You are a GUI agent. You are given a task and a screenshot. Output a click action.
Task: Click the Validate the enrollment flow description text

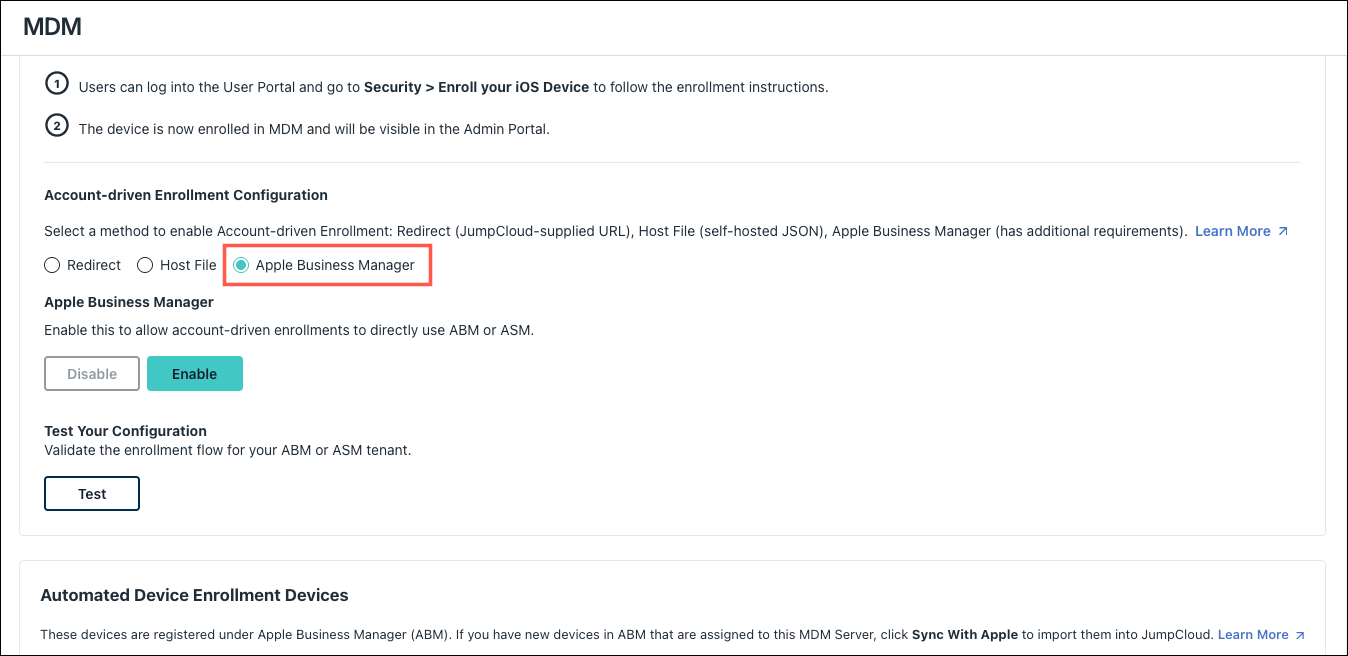click(x=228, y=450)
